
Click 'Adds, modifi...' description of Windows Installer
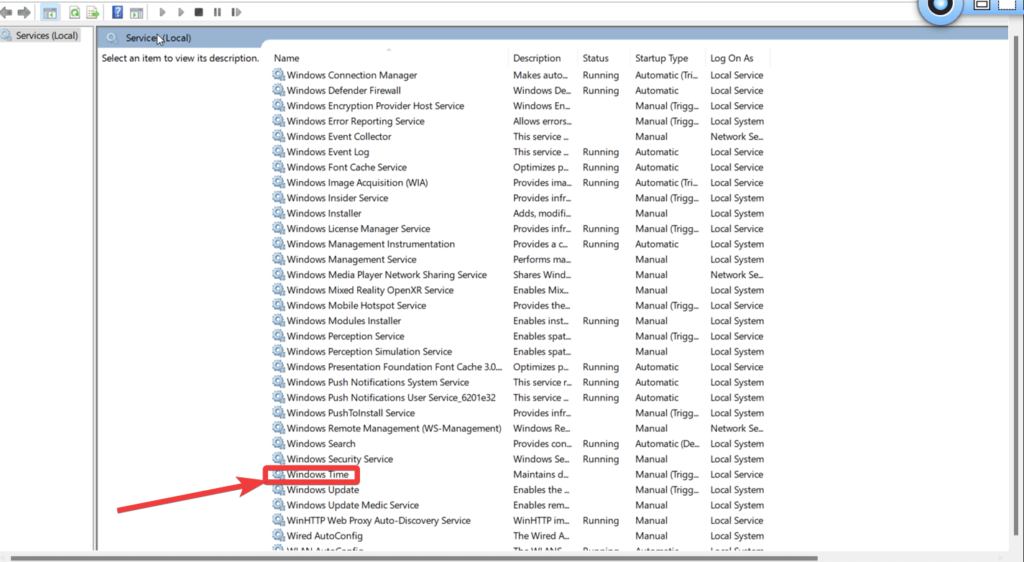(542, 213)
